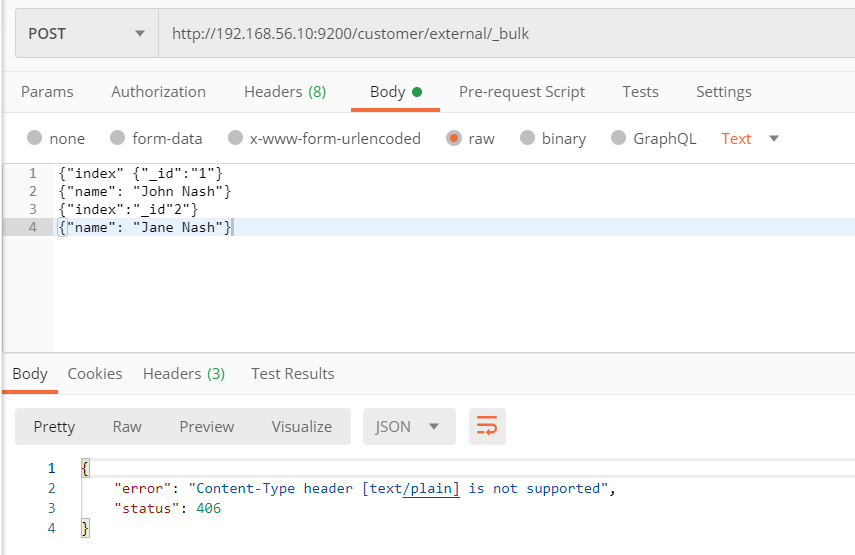
Task: Choose the binary body radio option
Action: (527, 138)
